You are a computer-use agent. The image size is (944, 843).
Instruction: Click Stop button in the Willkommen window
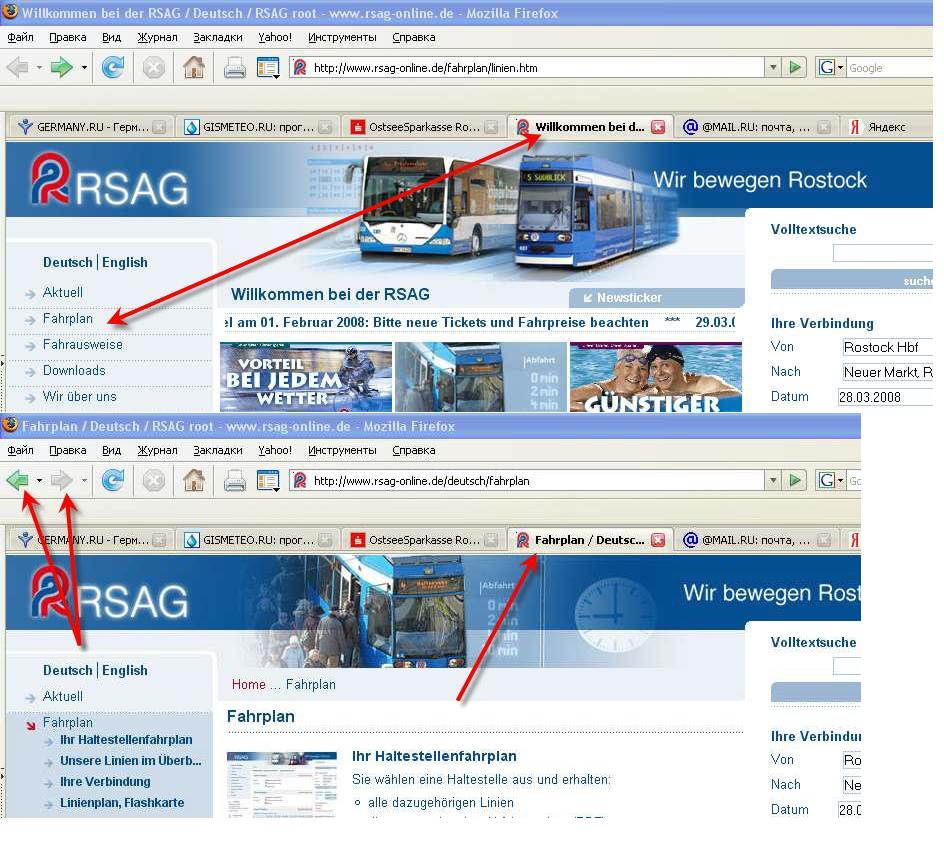click(x=154, y=67)
